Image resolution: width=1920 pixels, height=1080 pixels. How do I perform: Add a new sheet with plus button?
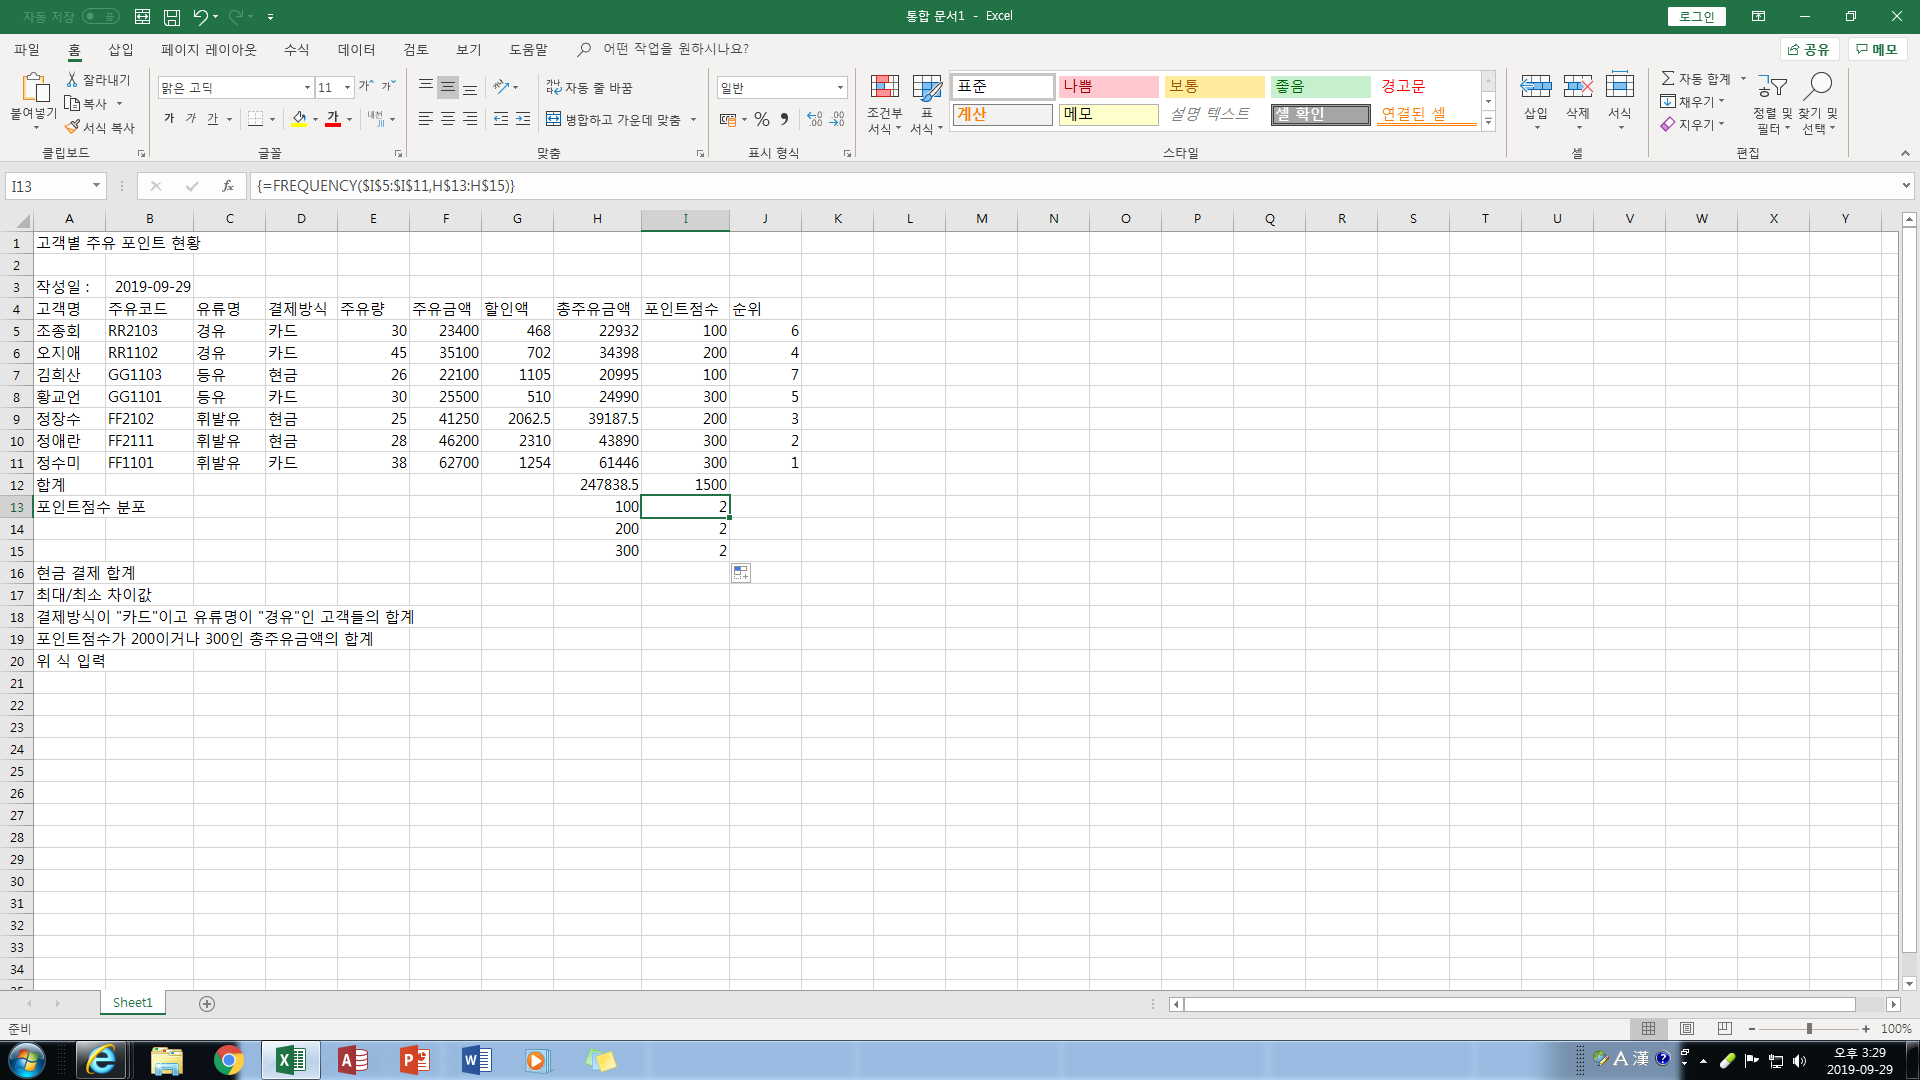207,1003
